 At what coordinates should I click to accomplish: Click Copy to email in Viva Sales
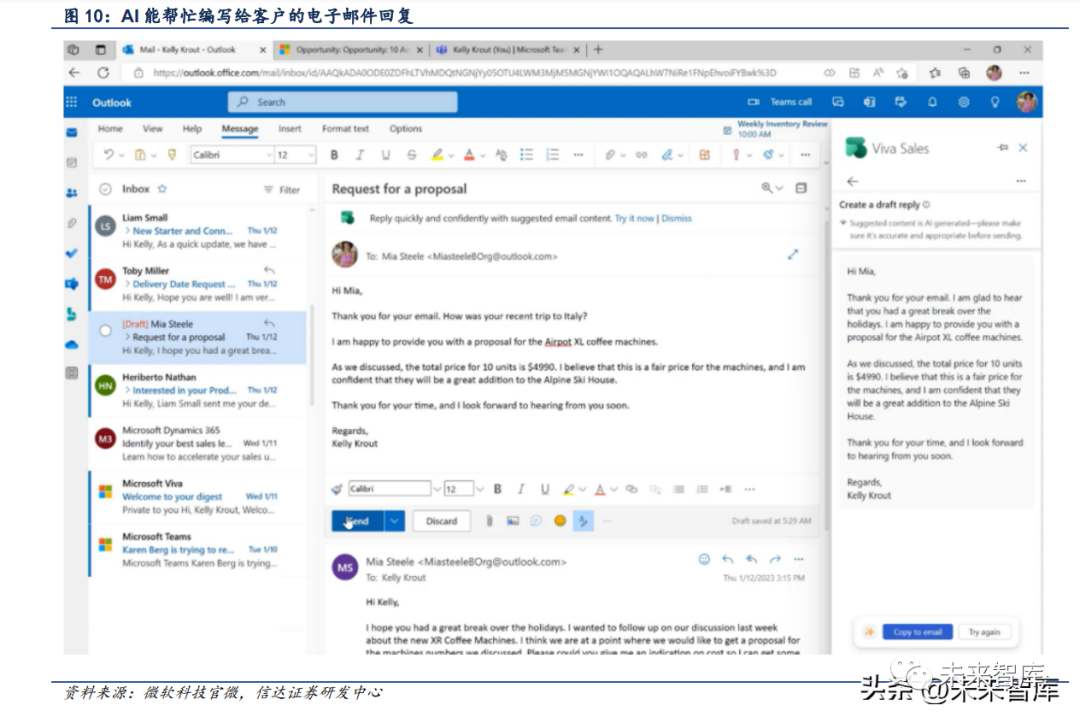[x=917, y=632]
